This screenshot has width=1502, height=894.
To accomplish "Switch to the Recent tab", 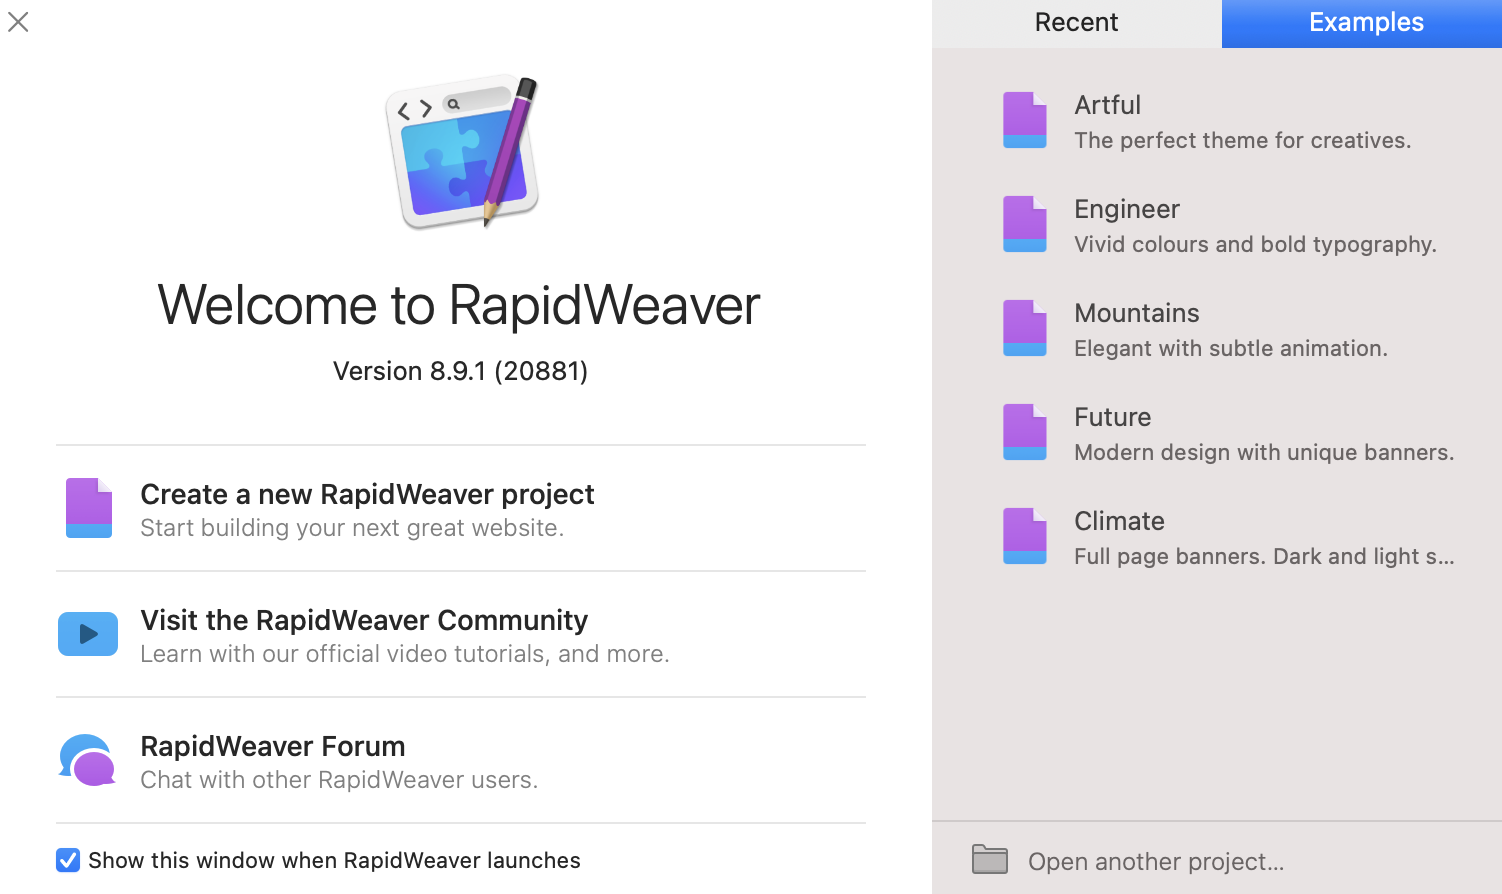I will tap(1077, 23).
